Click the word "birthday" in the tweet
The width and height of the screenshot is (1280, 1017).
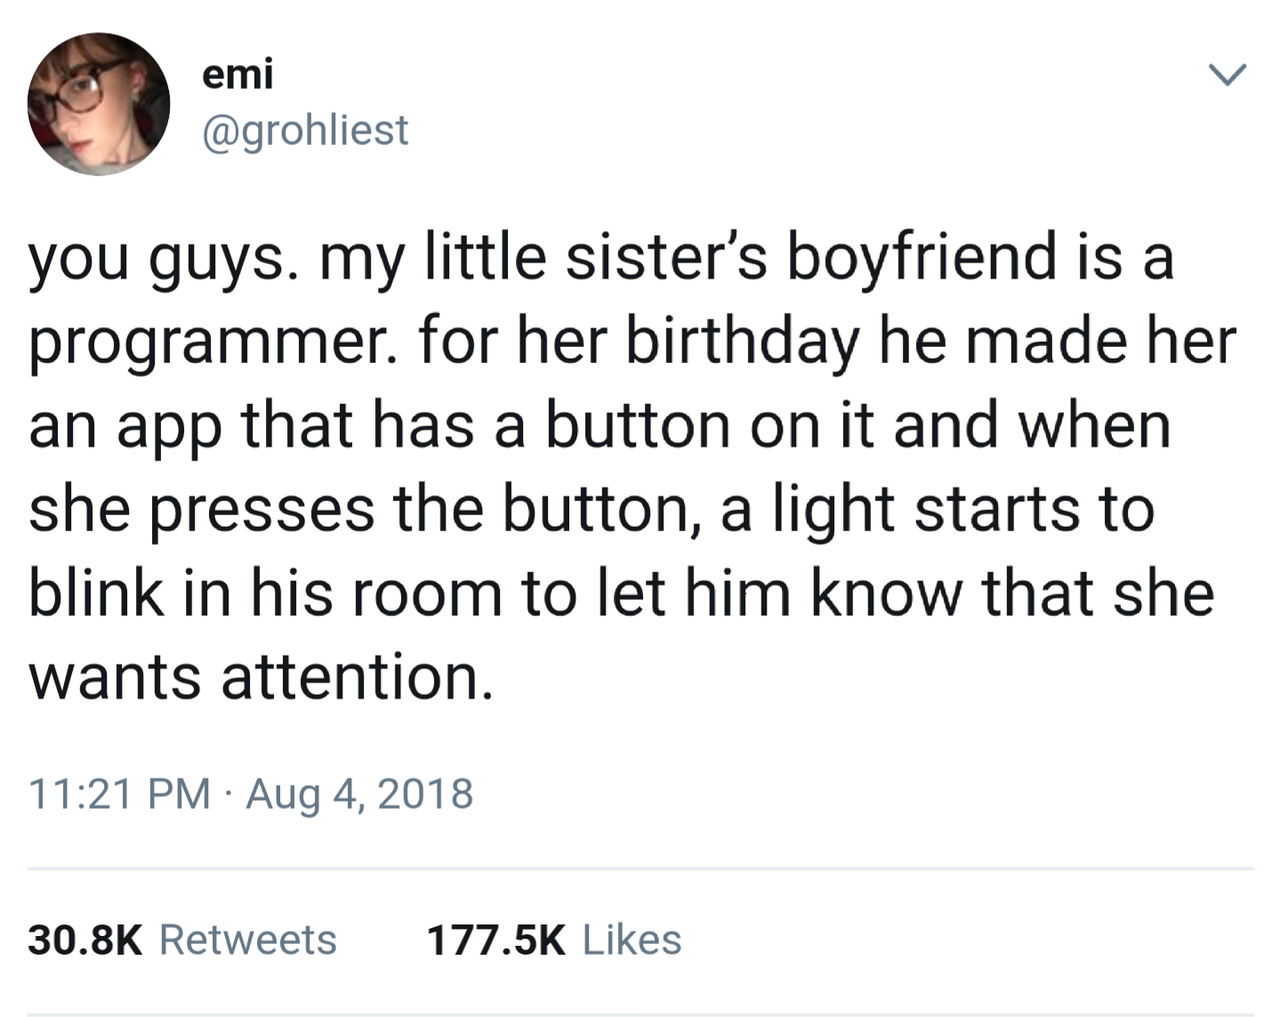click(742, 341)
